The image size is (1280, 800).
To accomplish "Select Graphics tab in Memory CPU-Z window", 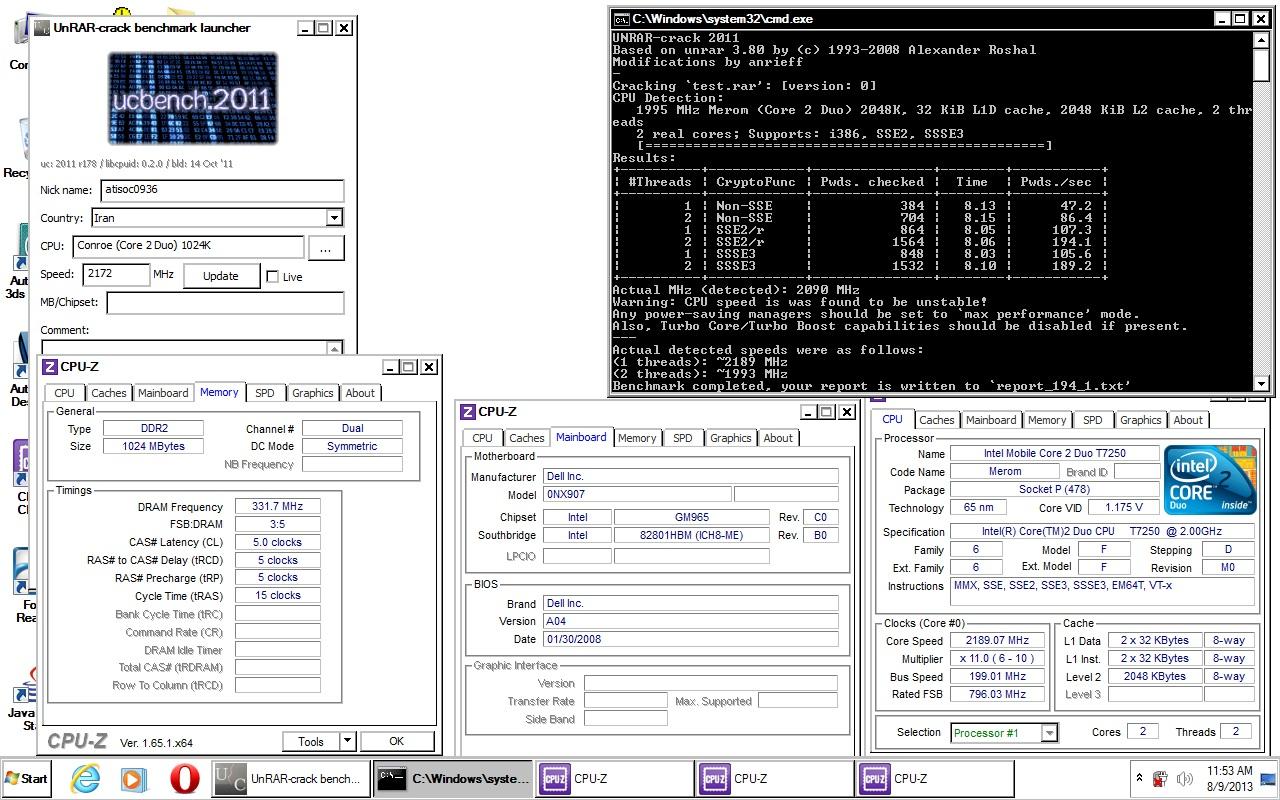I will pos(312,393).
